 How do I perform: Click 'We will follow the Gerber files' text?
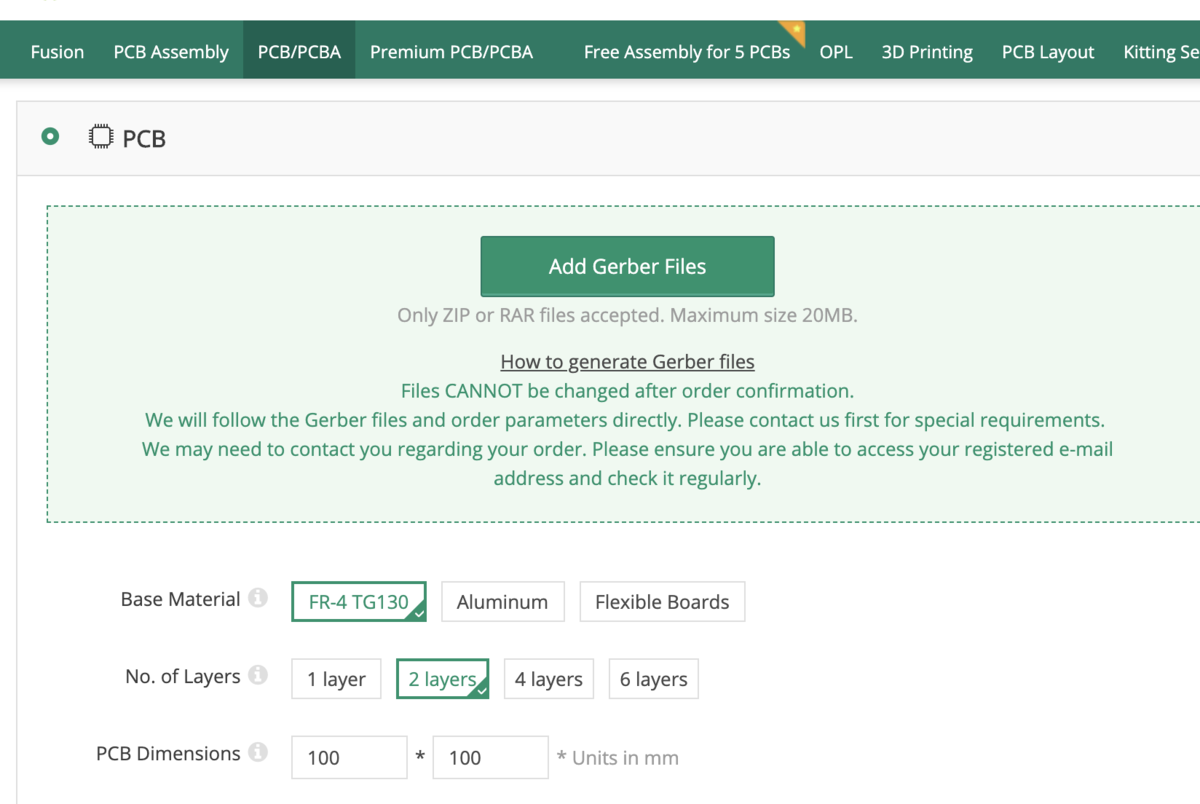(625, 420)
